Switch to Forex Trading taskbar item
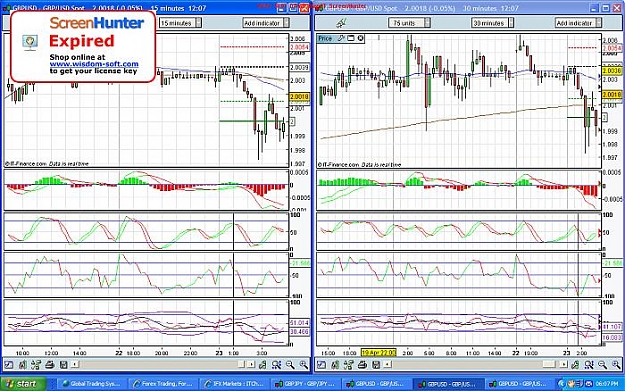 (163, 384)
